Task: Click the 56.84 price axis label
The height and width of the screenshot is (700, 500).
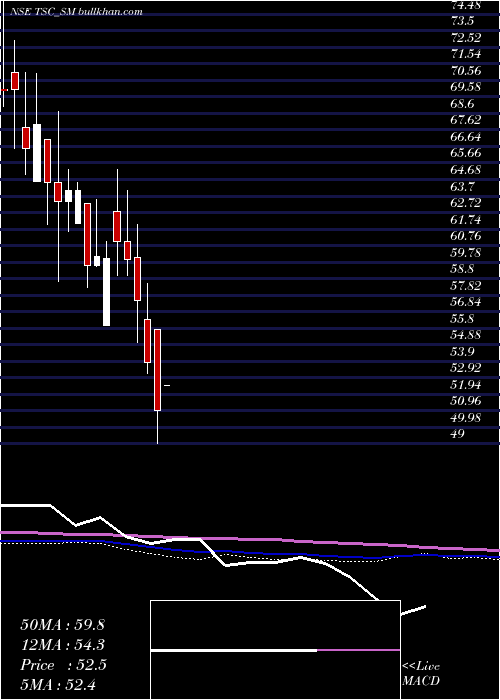Action: (467, 302)
